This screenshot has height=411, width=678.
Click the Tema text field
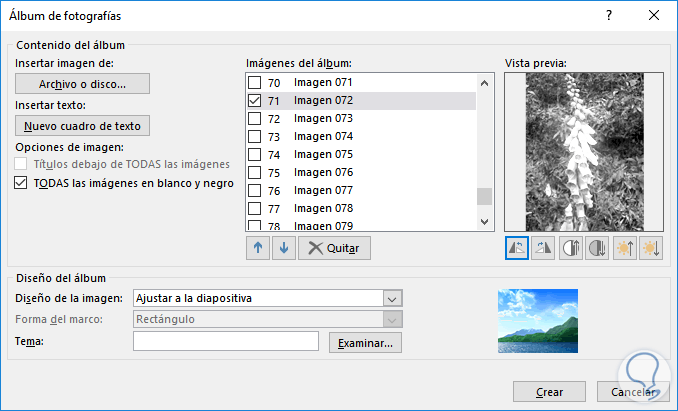(x=226, y=342)
